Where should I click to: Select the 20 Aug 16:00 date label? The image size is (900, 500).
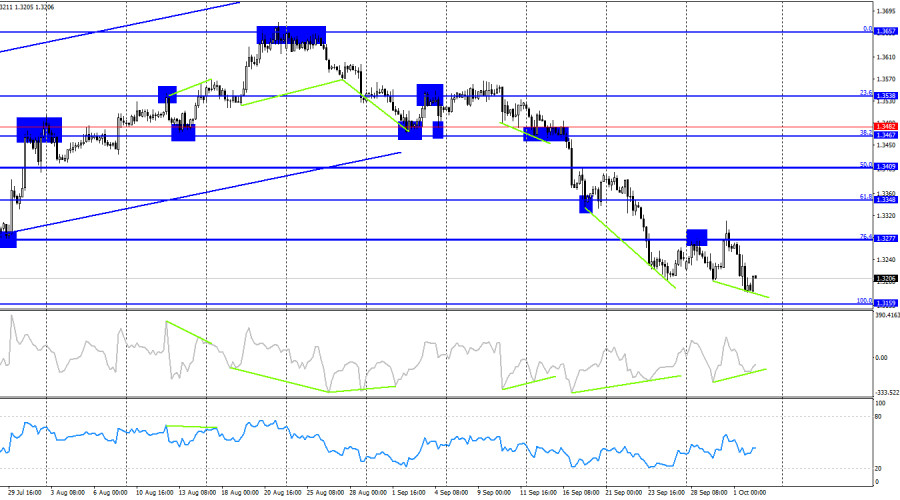pyautogui.click(x=282, y=493)
